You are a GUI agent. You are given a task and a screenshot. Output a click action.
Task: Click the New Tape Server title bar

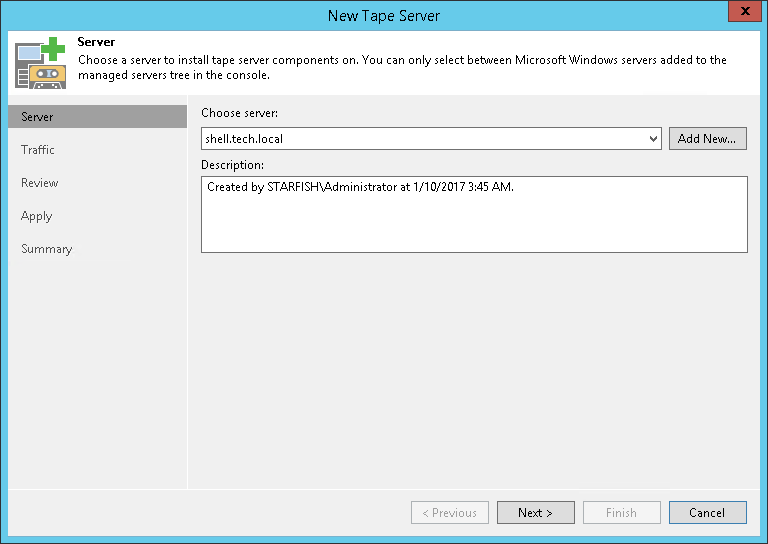[384, 15]
